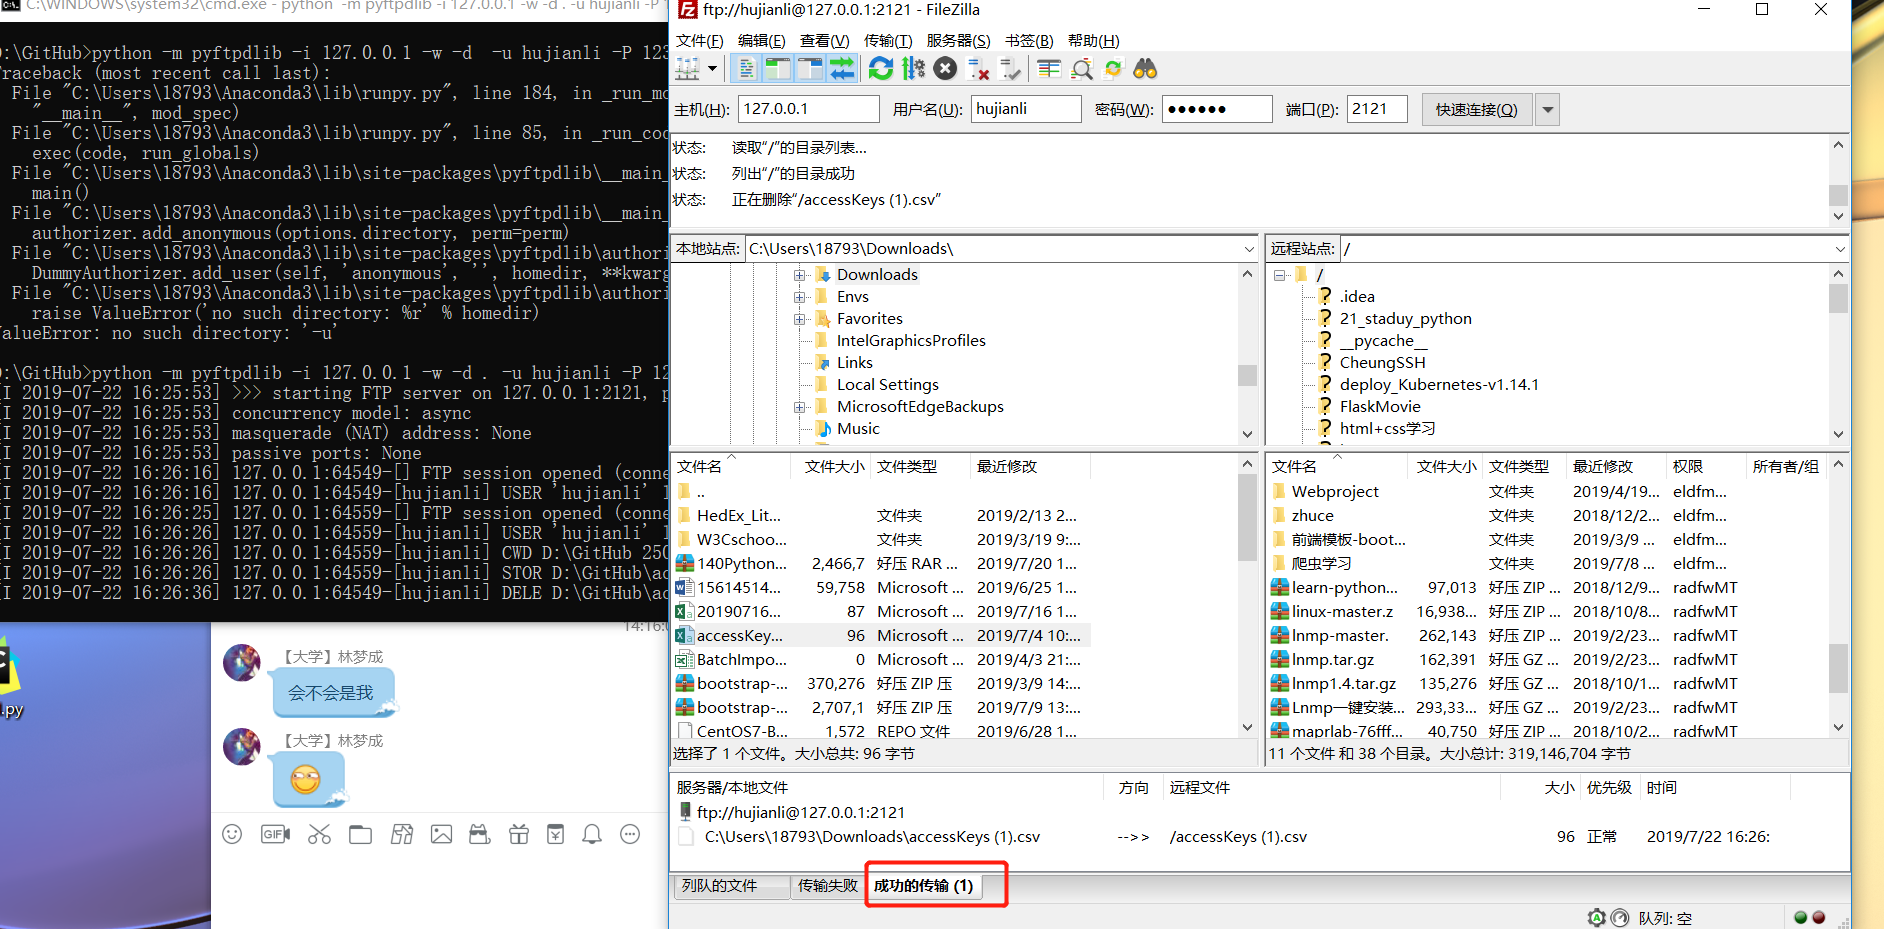
Task: Reconnect to the last used server
Action: (1011, 69)
